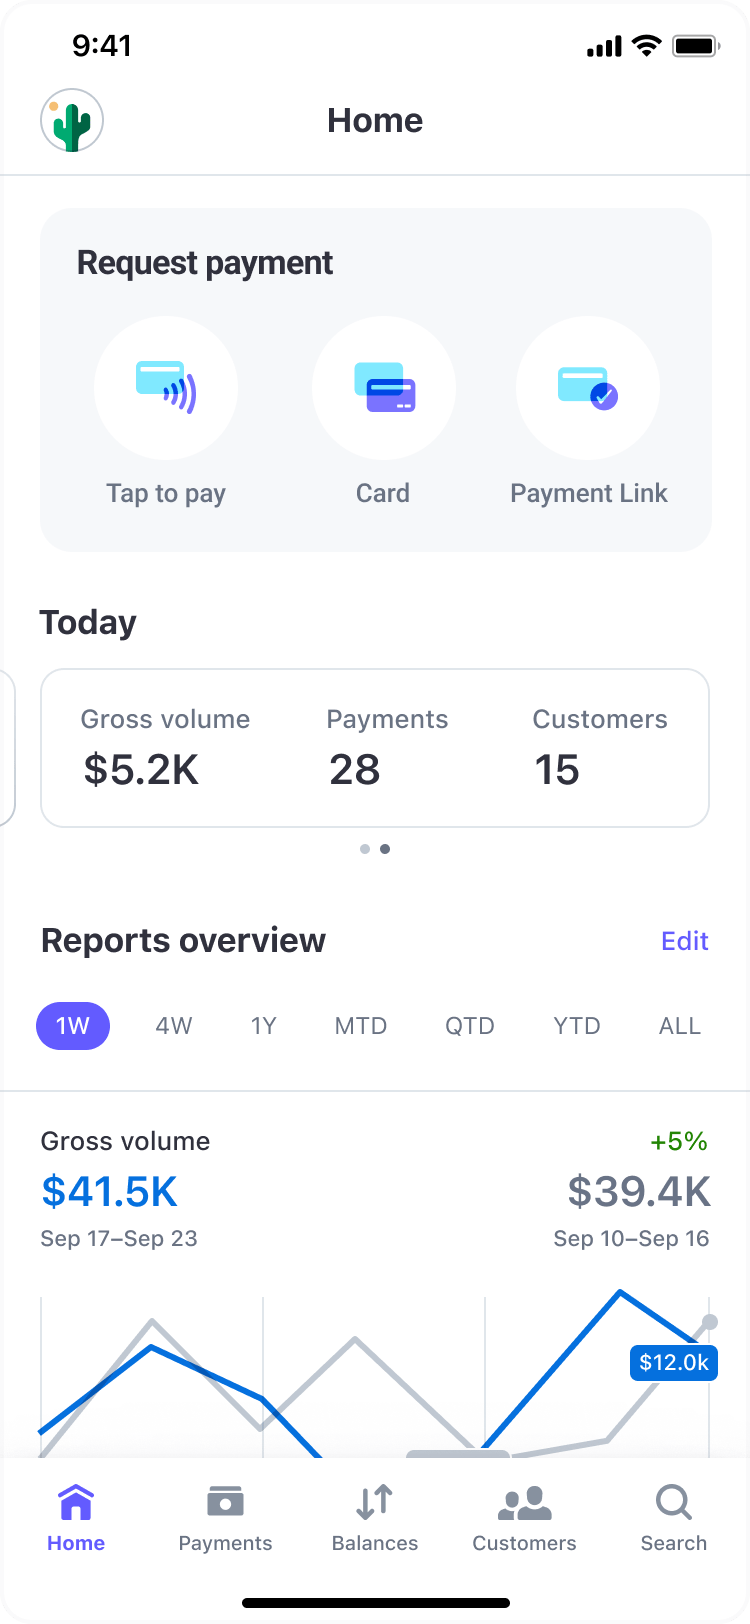This screenshot has height=1624, width=750.
Task: Tap the Tap to pay icon
Action: point(166,388)
